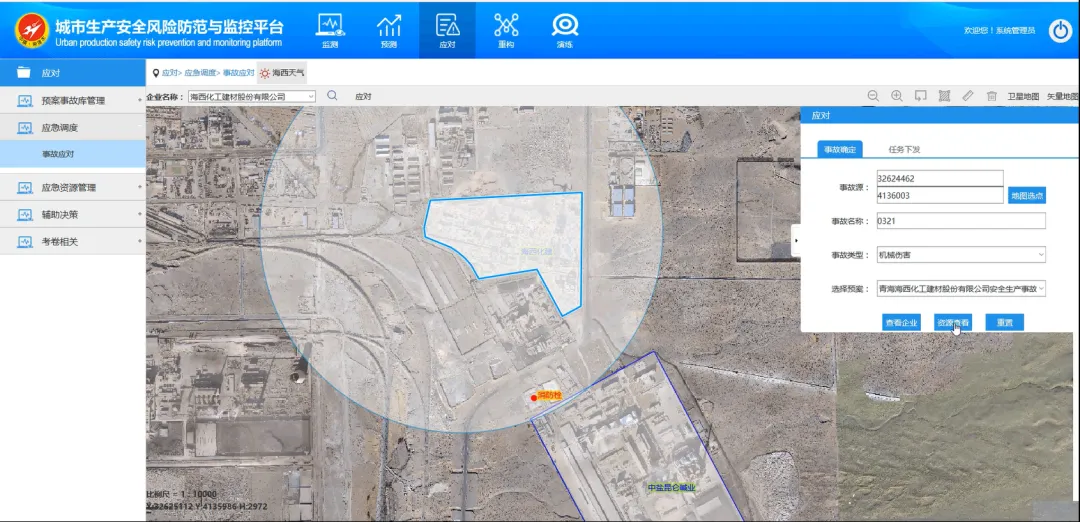Click the 事故源 field showing 4136003

pyautogui.click(x=940, y=196)
